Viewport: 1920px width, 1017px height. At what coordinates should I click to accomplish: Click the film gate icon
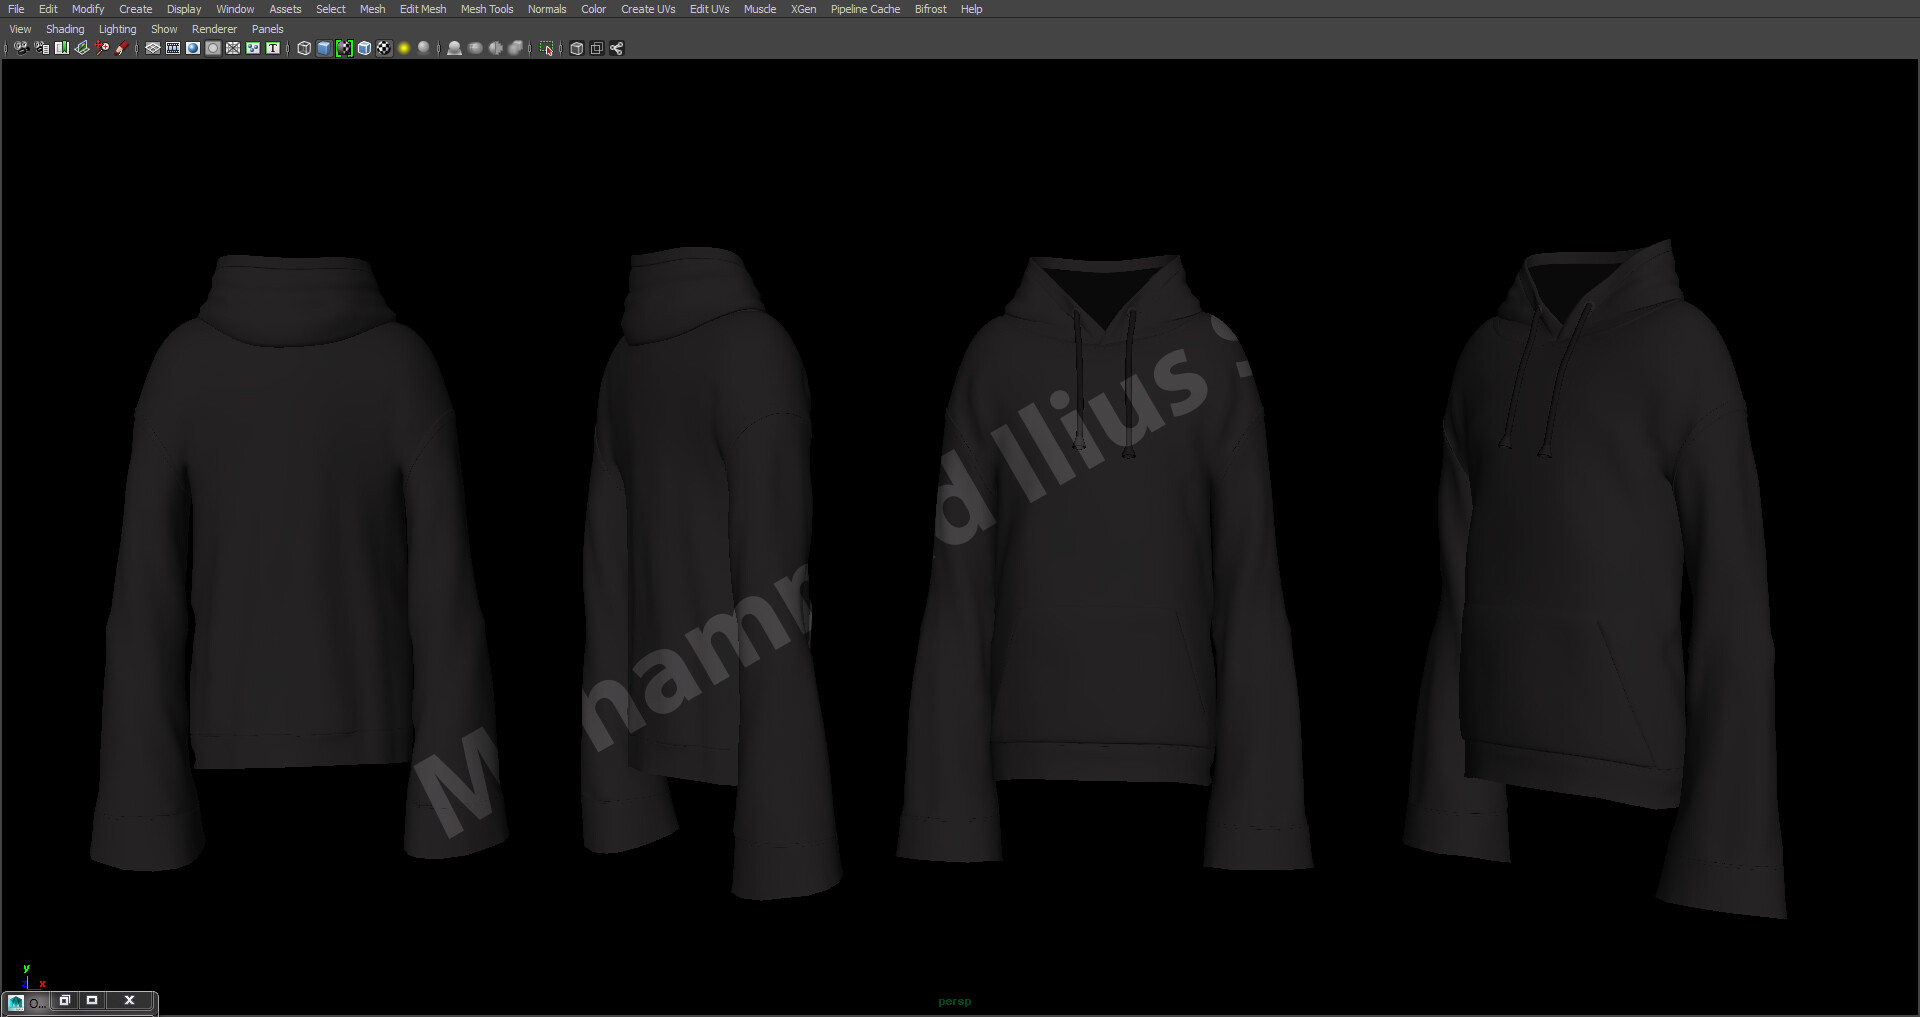point(172,48)
